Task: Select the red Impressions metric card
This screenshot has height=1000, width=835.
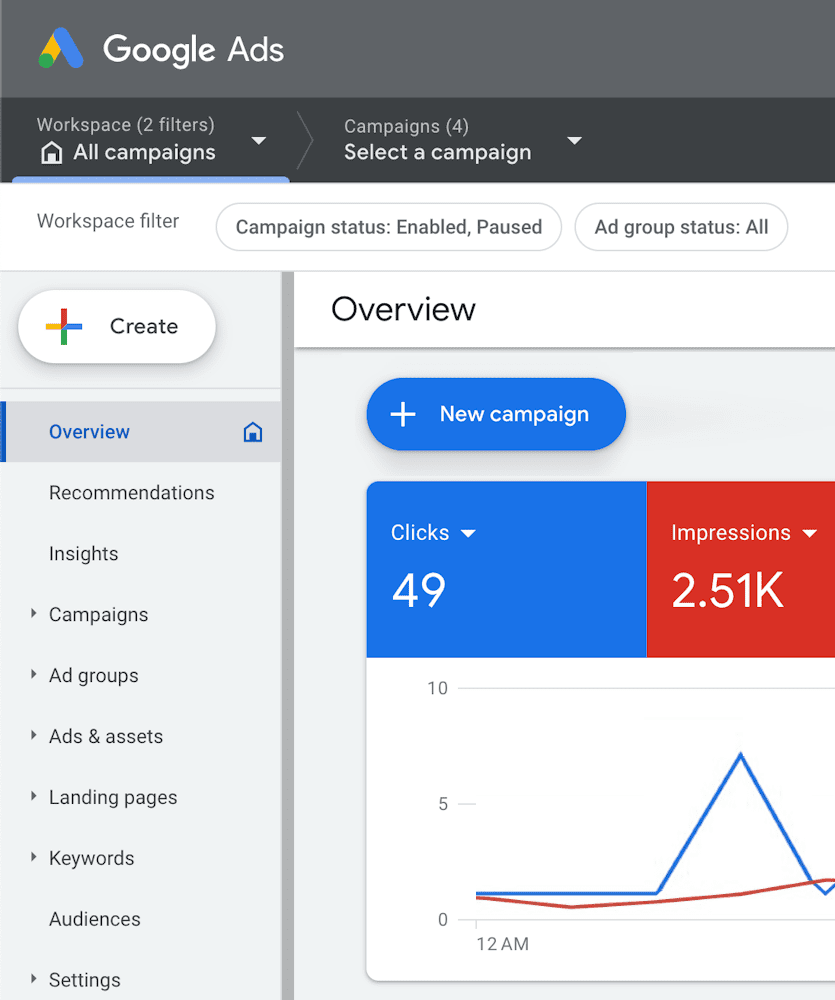Action: pos(741,570)
